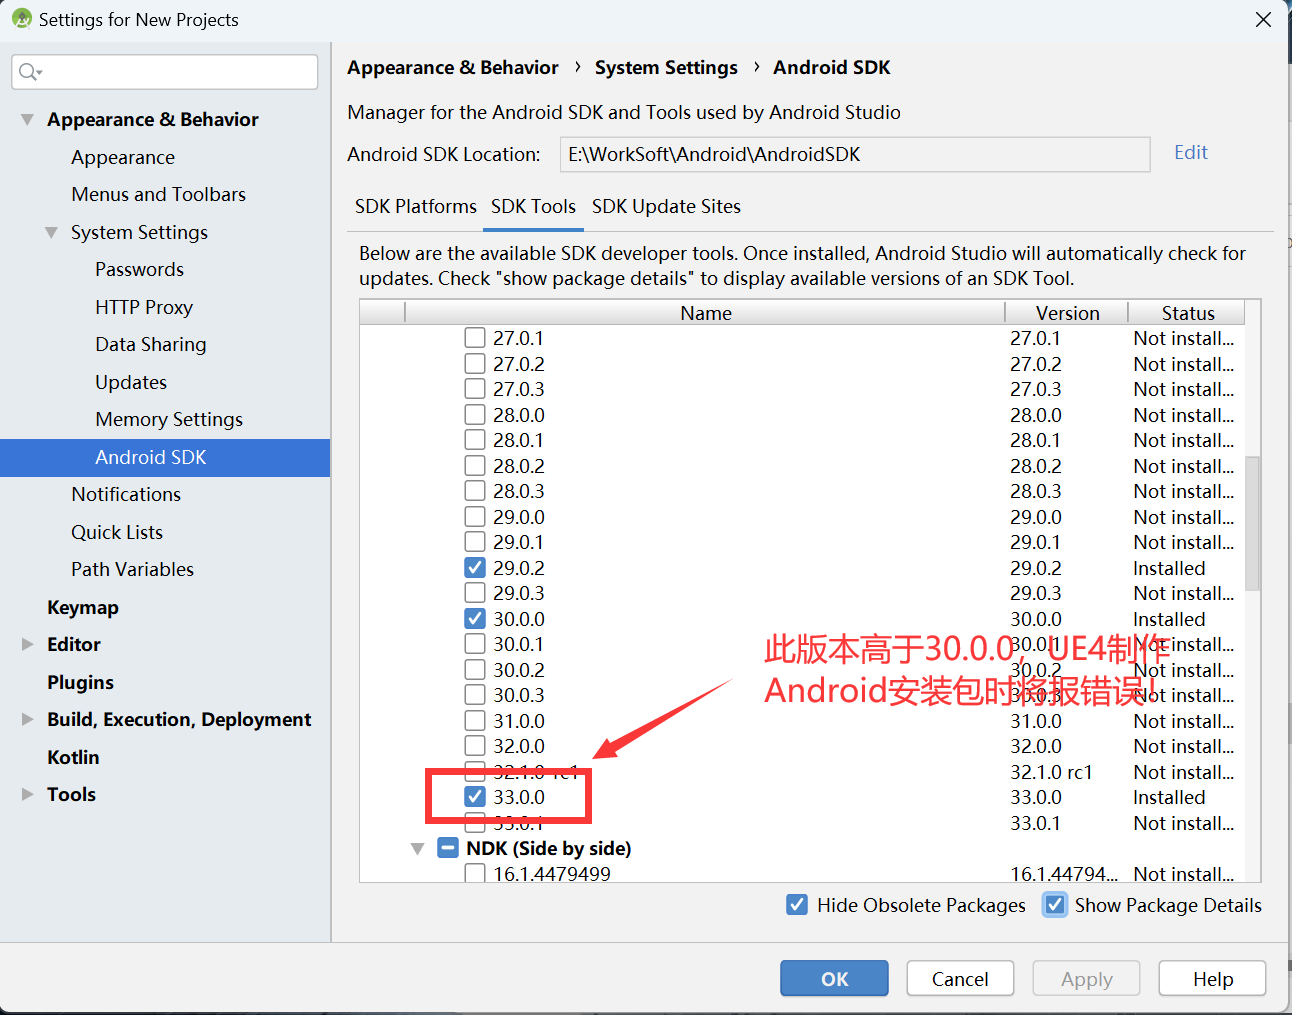Check the 30.0.3 build tools checkbox

[475, 696]
